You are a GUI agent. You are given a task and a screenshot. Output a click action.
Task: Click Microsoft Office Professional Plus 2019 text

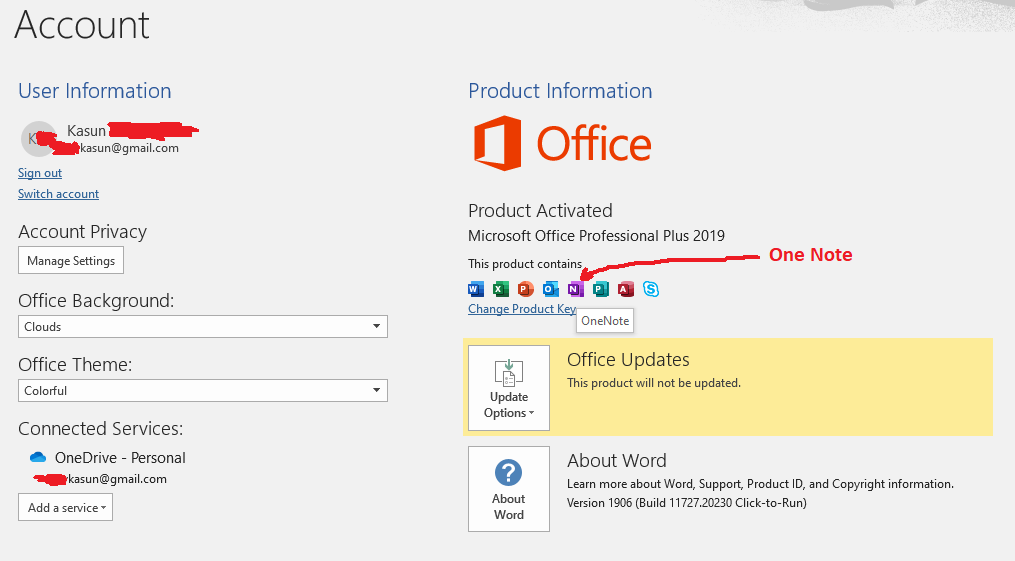[x=596, y=236]
